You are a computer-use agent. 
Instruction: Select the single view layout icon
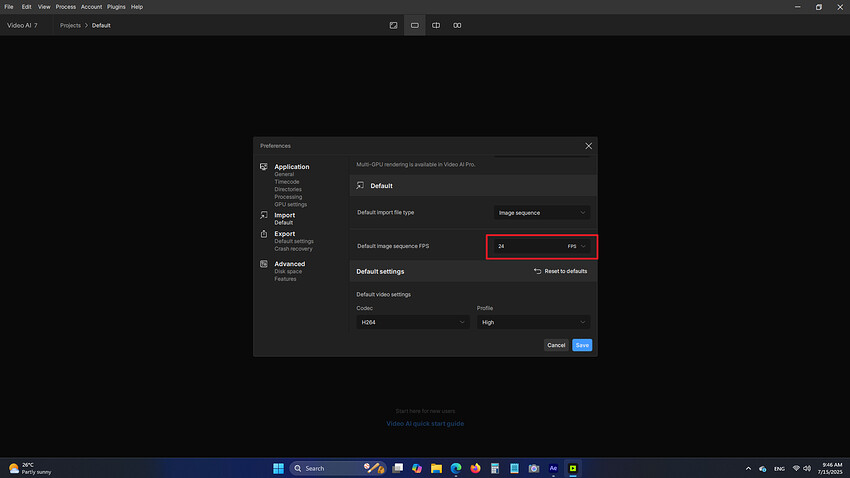coord(414,25)
